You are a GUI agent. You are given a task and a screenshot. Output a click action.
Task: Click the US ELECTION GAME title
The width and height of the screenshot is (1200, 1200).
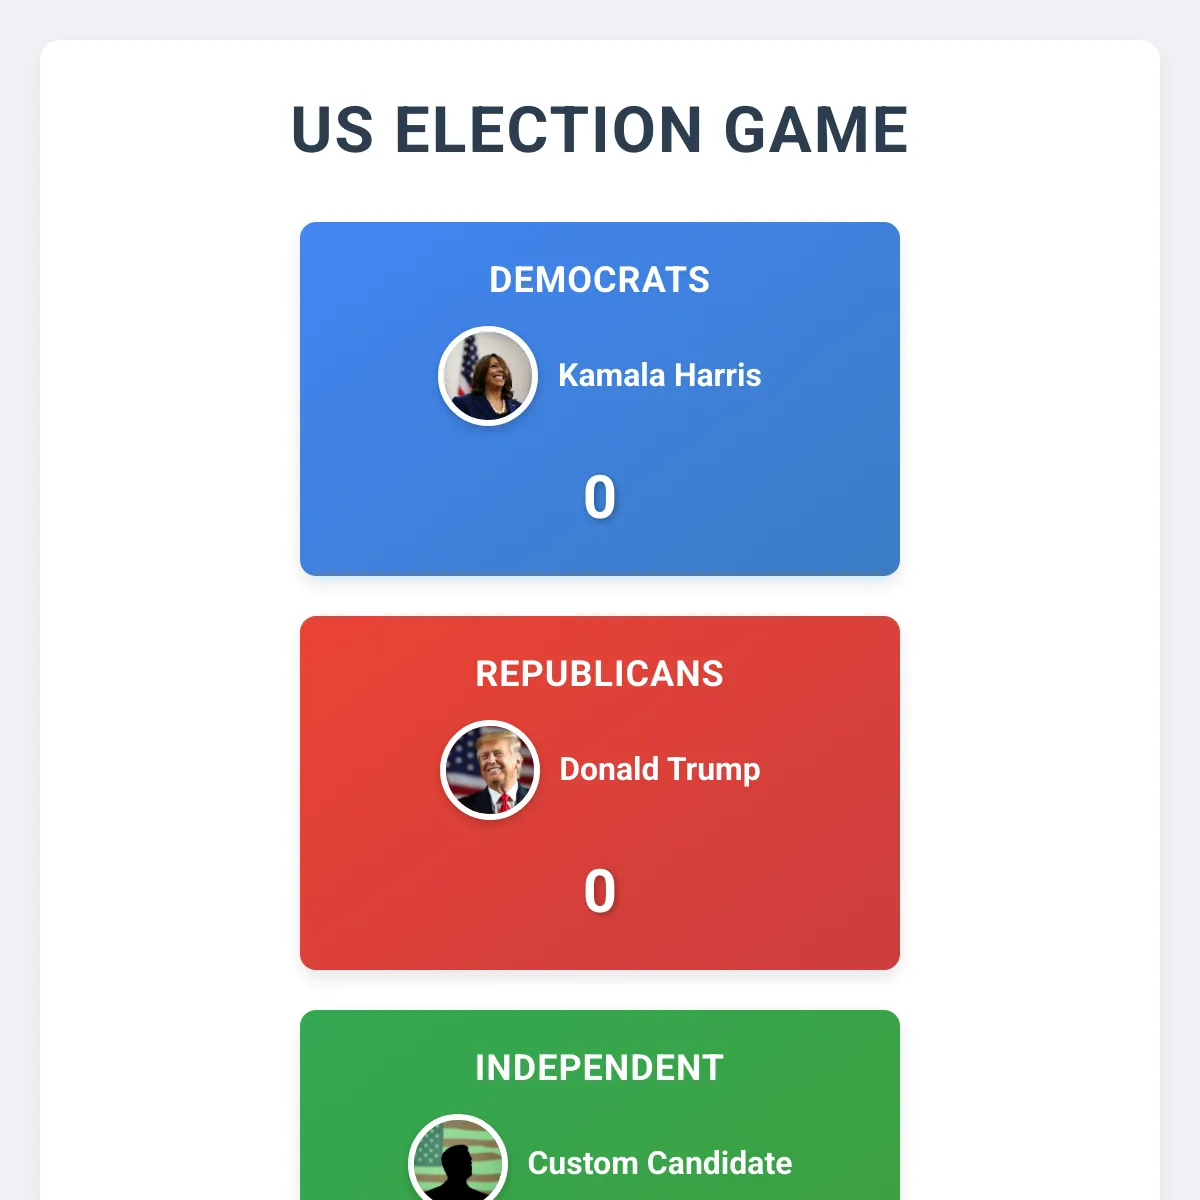(x=599, y=130)
